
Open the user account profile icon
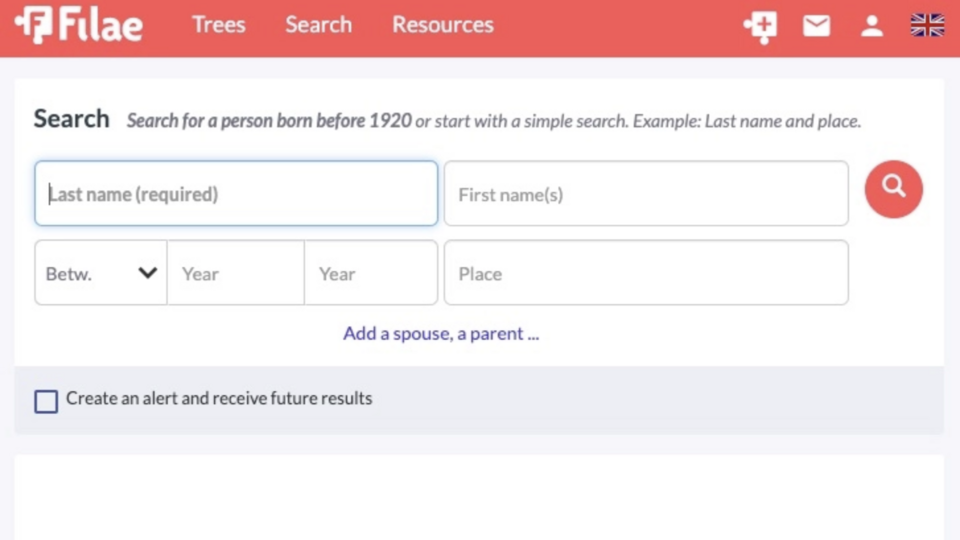(872, 26)
